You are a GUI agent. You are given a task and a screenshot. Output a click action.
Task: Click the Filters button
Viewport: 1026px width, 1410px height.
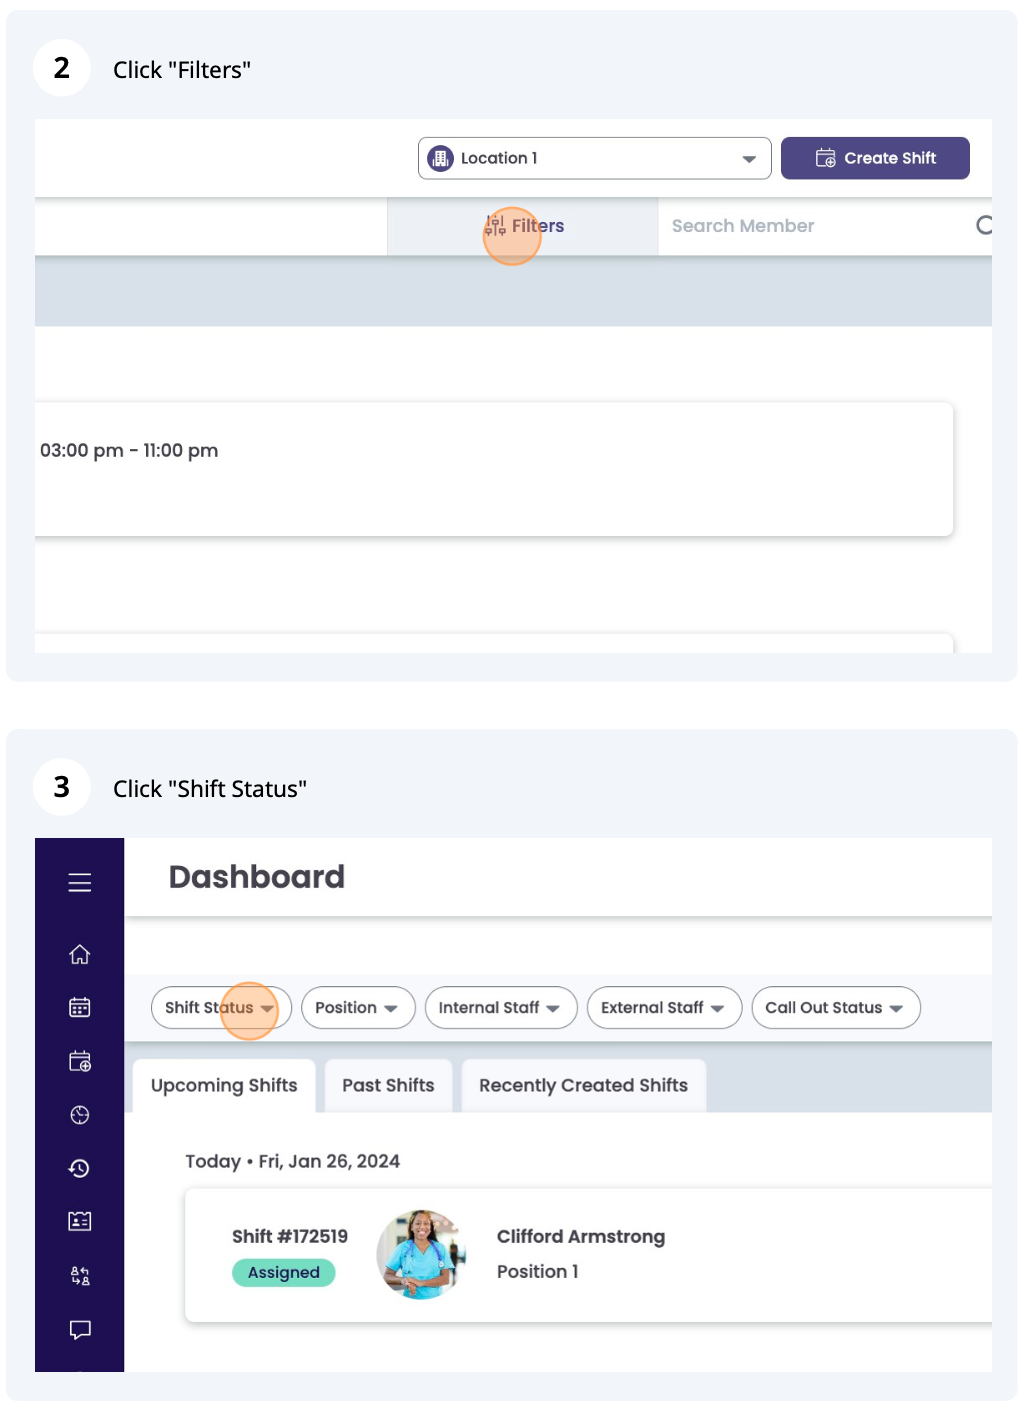tap(524, 226)
